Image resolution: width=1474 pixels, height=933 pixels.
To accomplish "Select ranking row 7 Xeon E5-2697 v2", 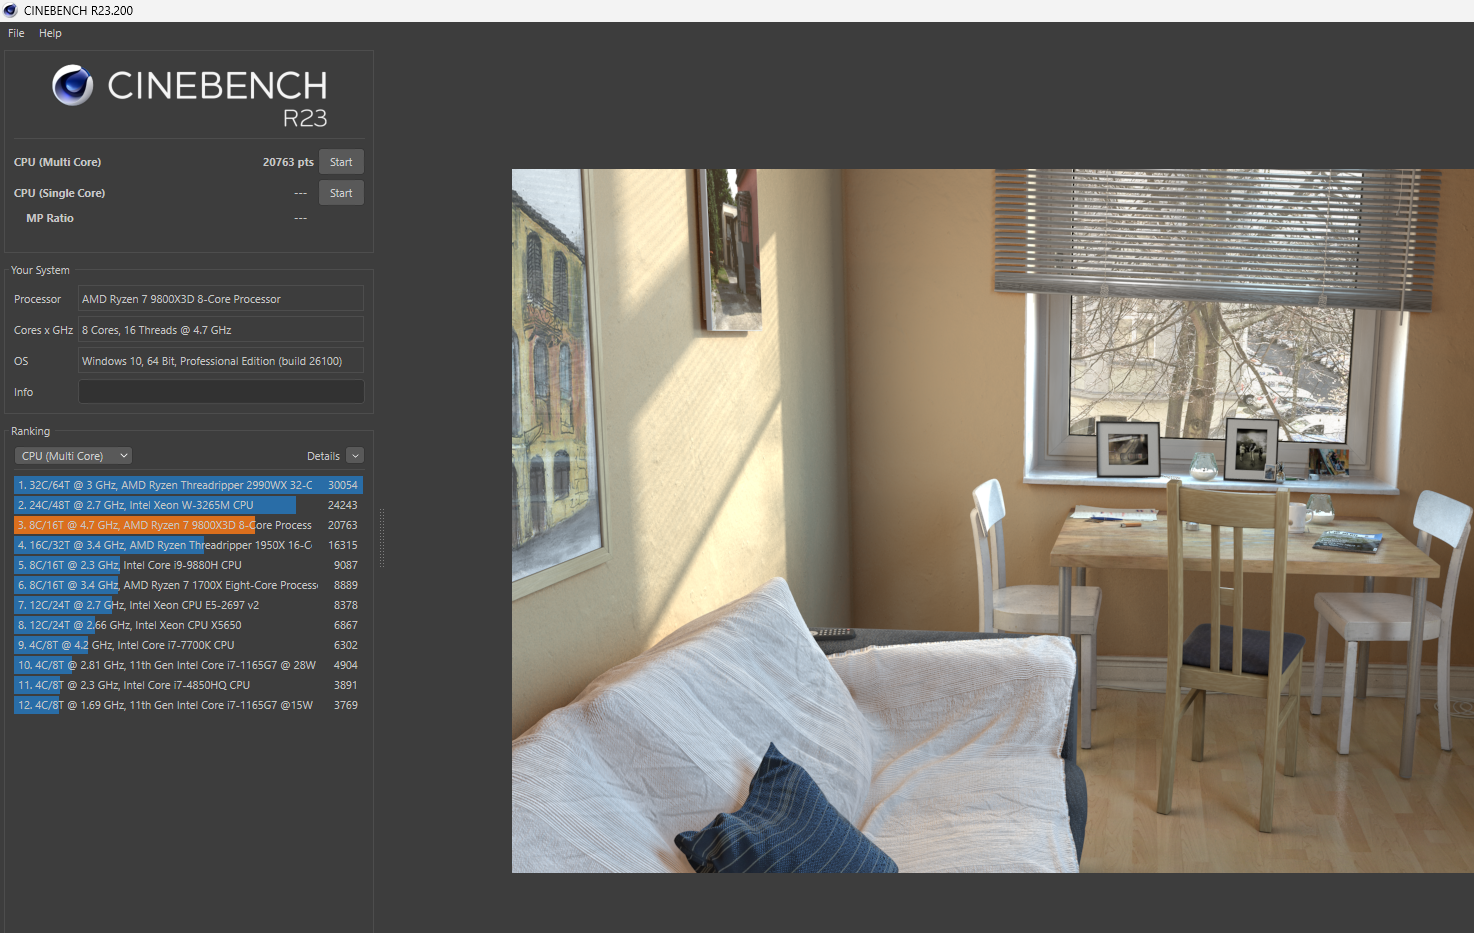I will 188,605.
